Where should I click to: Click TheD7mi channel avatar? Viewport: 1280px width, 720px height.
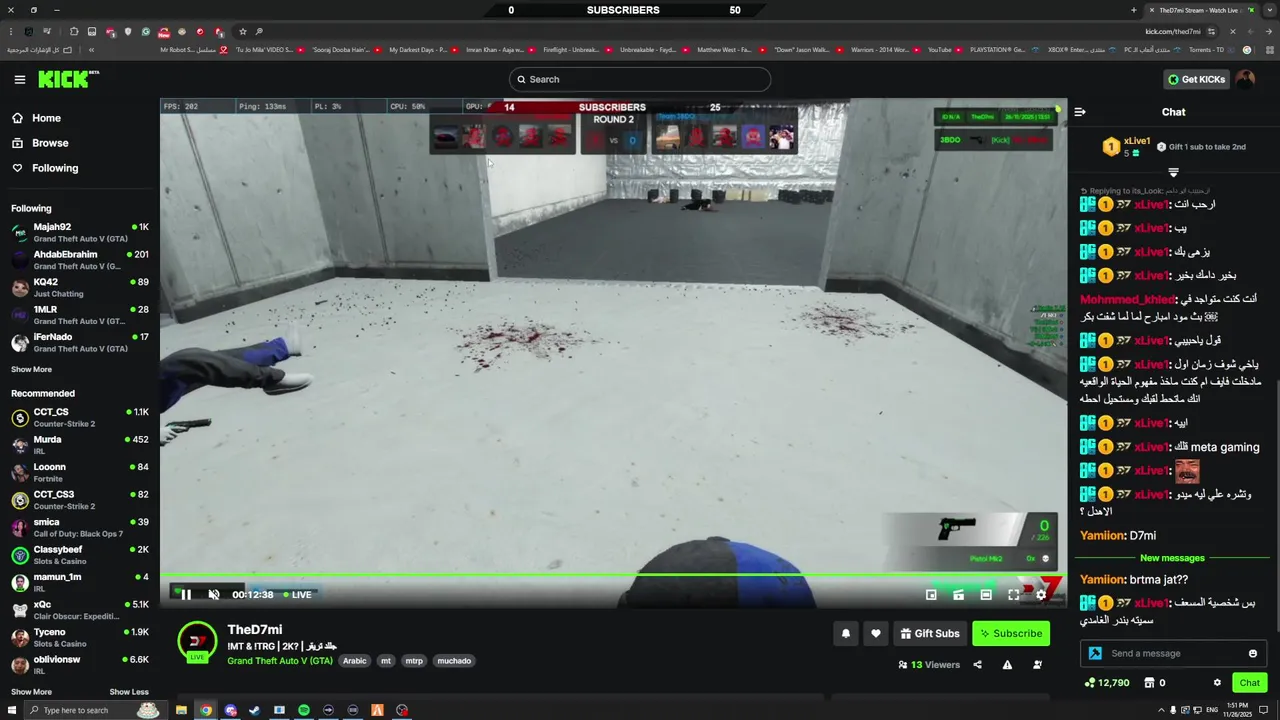[x=197, y=642]
